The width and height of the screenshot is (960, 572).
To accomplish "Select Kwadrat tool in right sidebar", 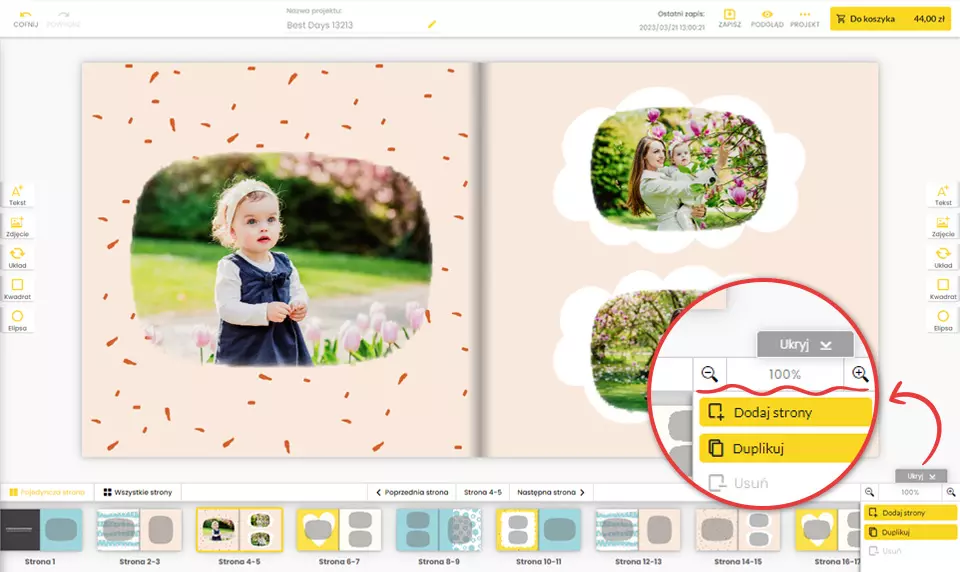I will tap(943, 289).
